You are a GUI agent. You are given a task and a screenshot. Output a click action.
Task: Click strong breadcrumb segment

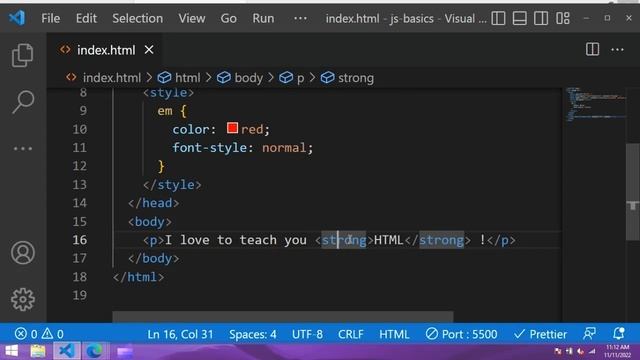click(356, 78)
